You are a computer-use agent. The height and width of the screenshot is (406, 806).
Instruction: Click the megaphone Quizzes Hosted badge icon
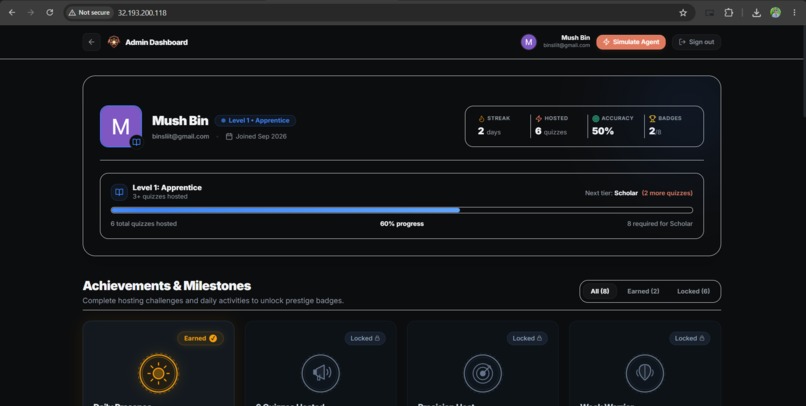321,373
